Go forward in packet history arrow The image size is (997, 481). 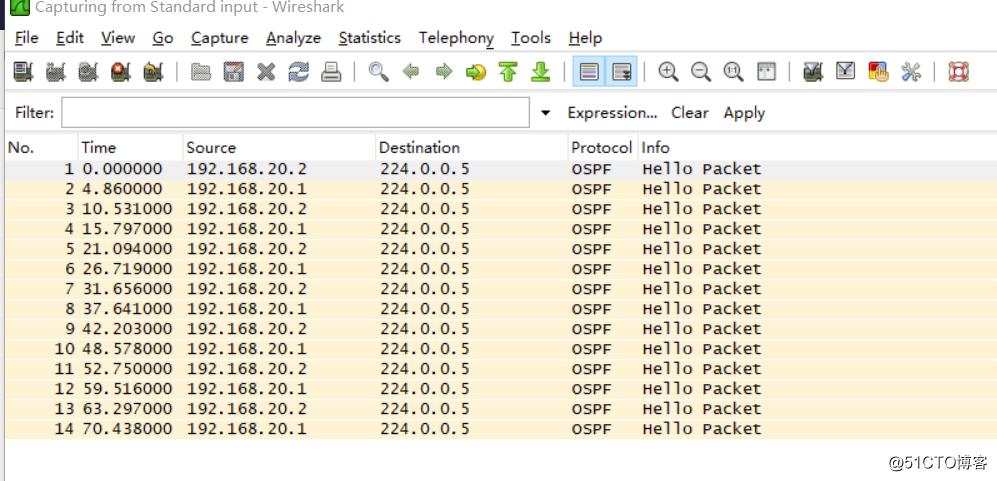(x=444, y=72)
